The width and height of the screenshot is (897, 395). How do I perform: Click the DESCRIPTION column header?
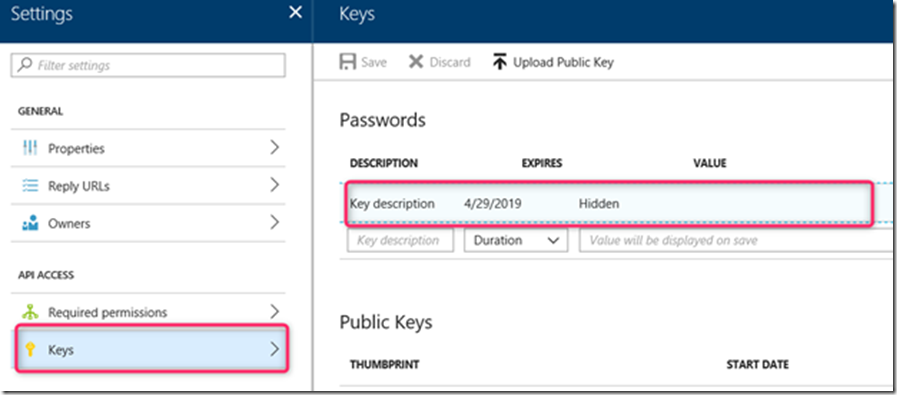click(384, 163)
